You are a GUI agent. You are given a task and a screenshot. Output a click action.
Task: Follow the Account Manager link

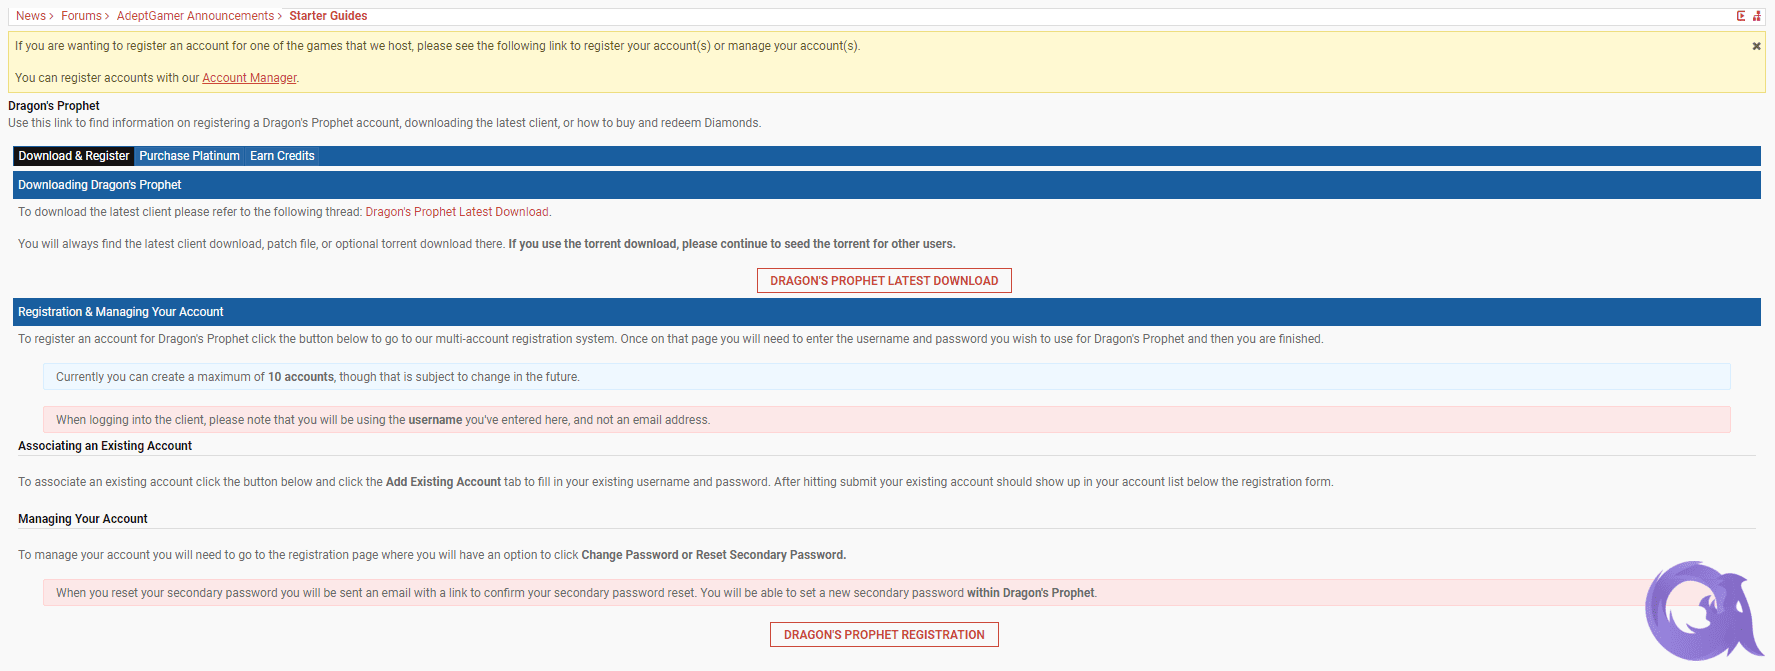pyautogui.click(x=249, y=78)
